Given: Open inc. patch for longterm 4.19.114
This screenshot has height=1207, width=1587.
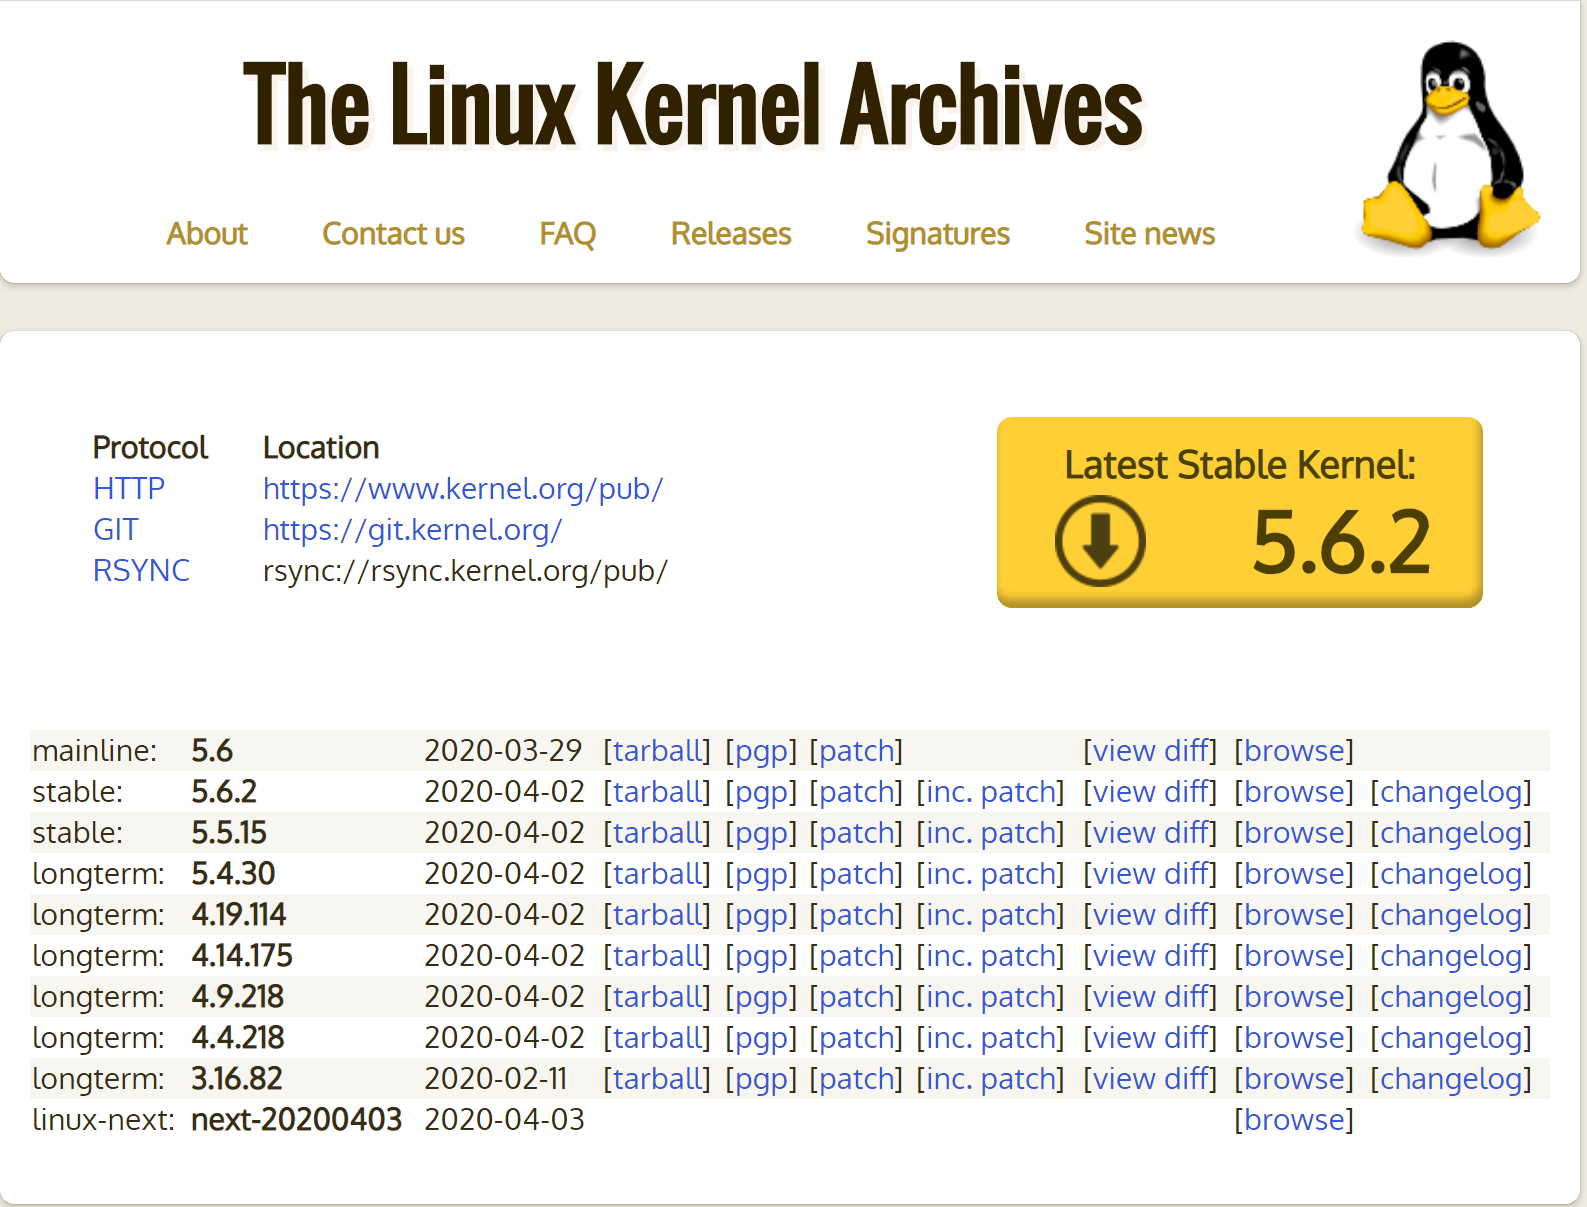Looking at the screenshot, I should (991, 915).
